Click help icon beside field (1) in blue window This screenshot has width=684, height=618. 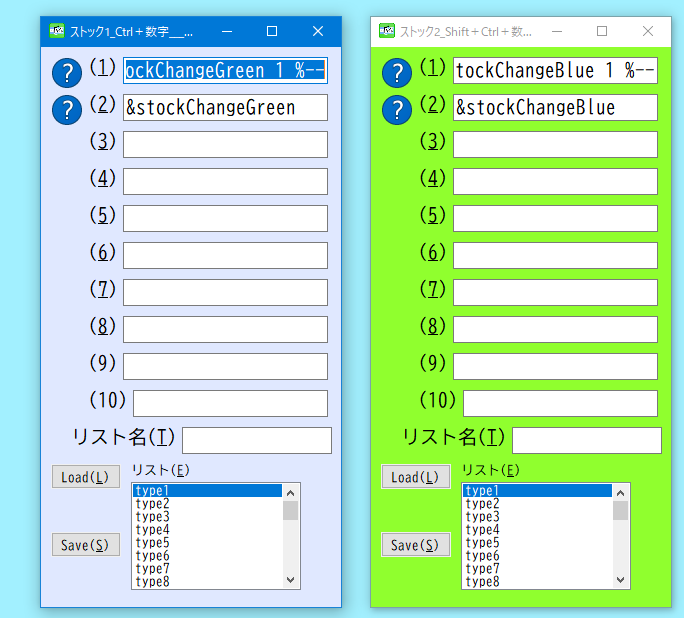(x=67, y=72)
